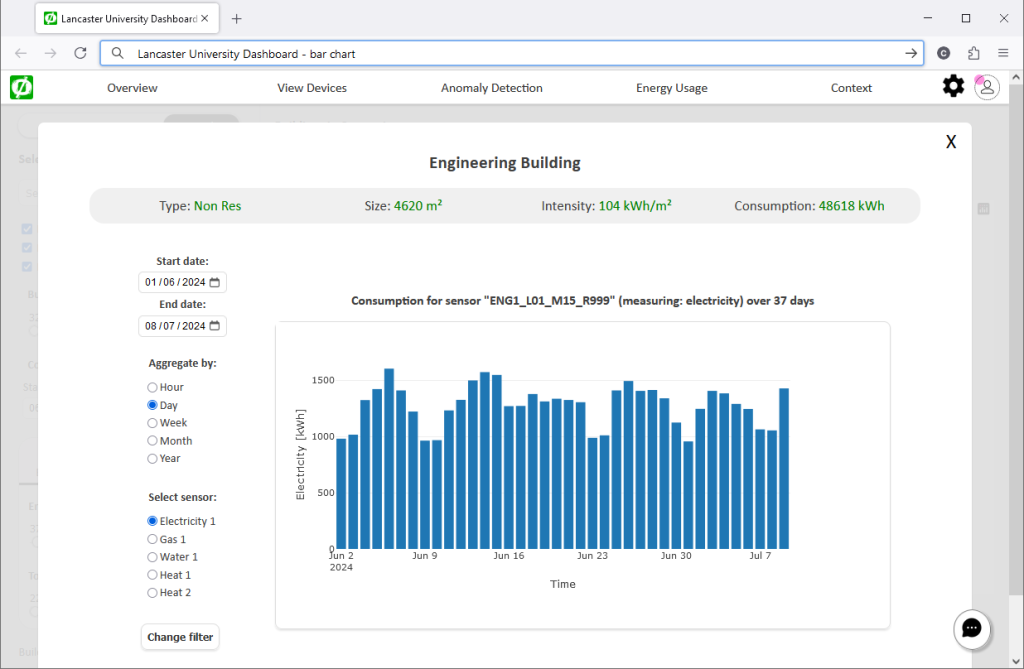Screen dimensions: 1024x669
Task: Select the Hour aggregation radio button
Action: pos(152,387)
